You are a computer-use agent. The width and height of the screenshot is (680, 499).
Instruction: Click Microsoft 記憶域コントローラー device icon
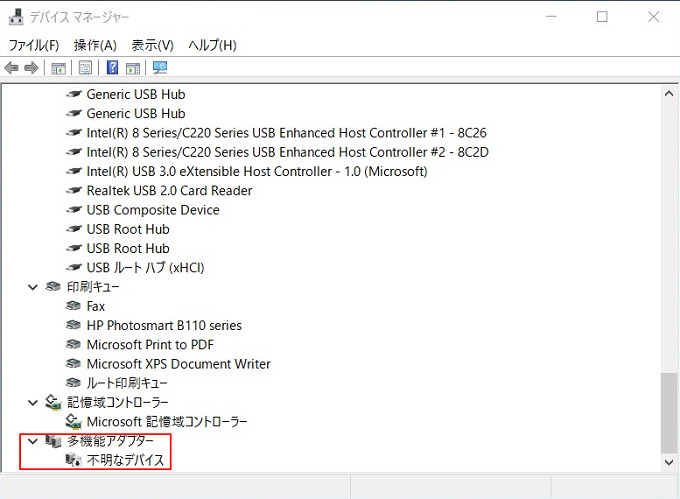pyautogui.click(x=73, y=421)
